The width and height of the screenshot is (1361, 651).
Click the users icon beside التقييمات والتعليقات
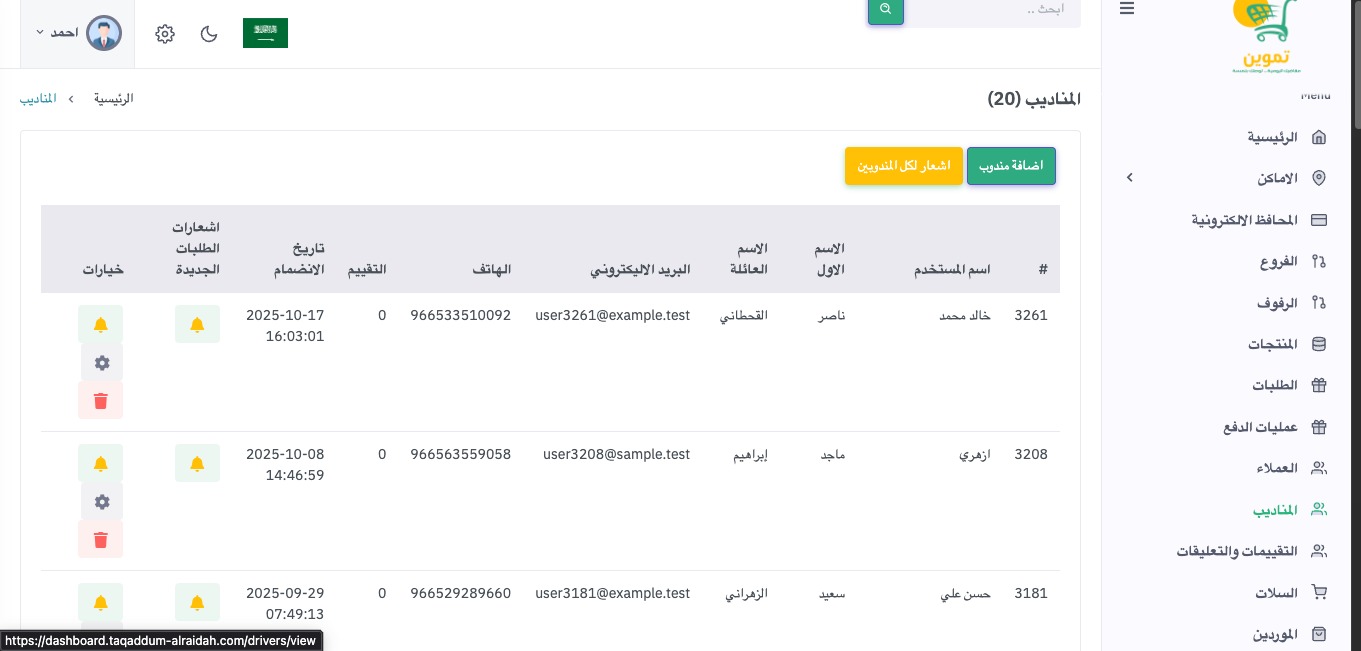pos(1319,551)
